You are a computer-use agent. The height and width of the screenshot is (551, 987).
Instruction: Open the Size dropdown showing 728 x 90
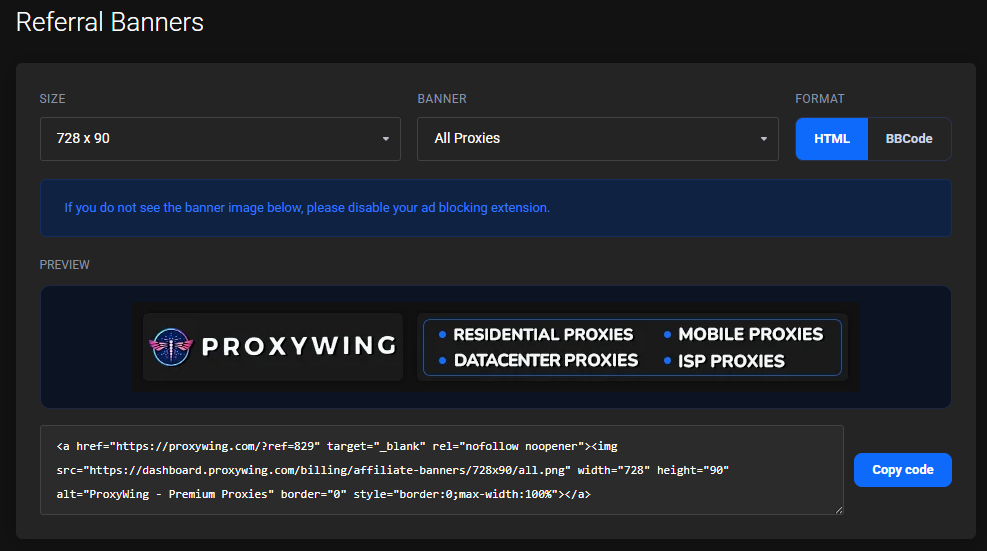pos(220,139)
